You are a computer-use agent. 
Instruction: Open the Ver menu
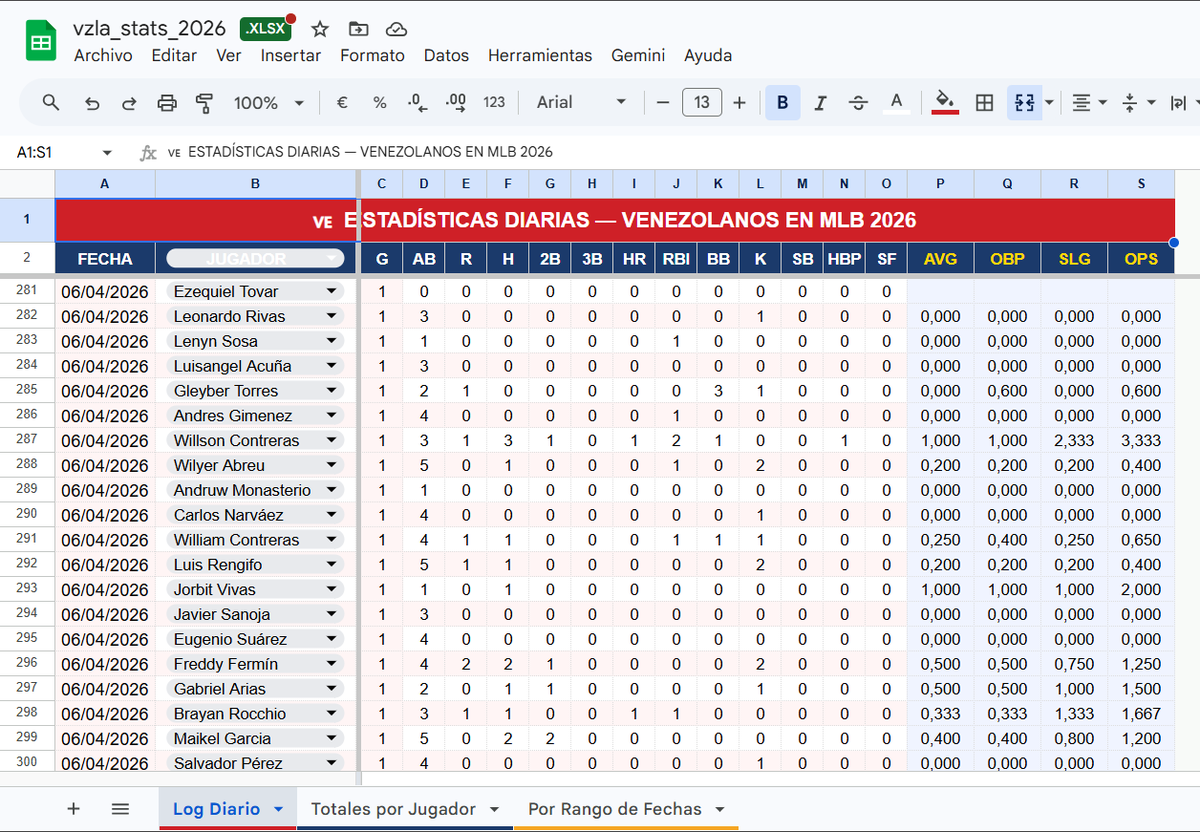(229, 56)
